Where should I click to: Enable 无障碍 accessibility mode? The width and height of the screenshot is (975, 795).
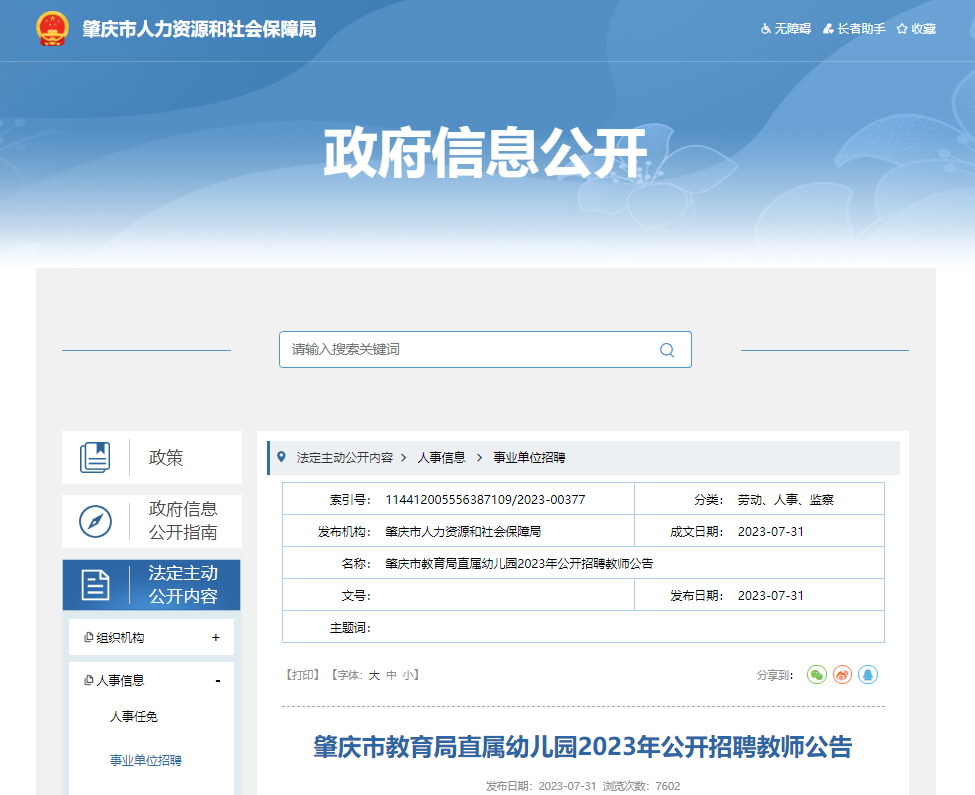point(785,29)
